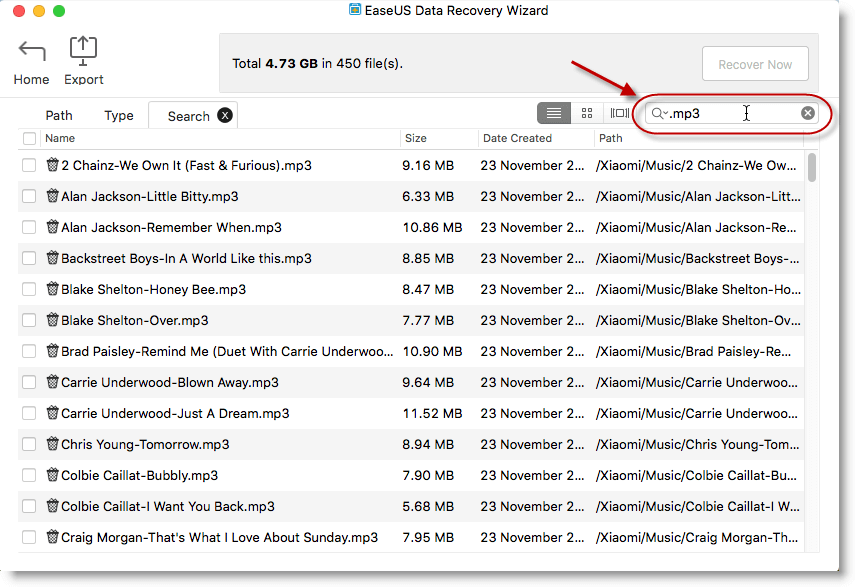Check Alan Jackson-Remember When.mp3 checkbox

(x=29, y=227)
